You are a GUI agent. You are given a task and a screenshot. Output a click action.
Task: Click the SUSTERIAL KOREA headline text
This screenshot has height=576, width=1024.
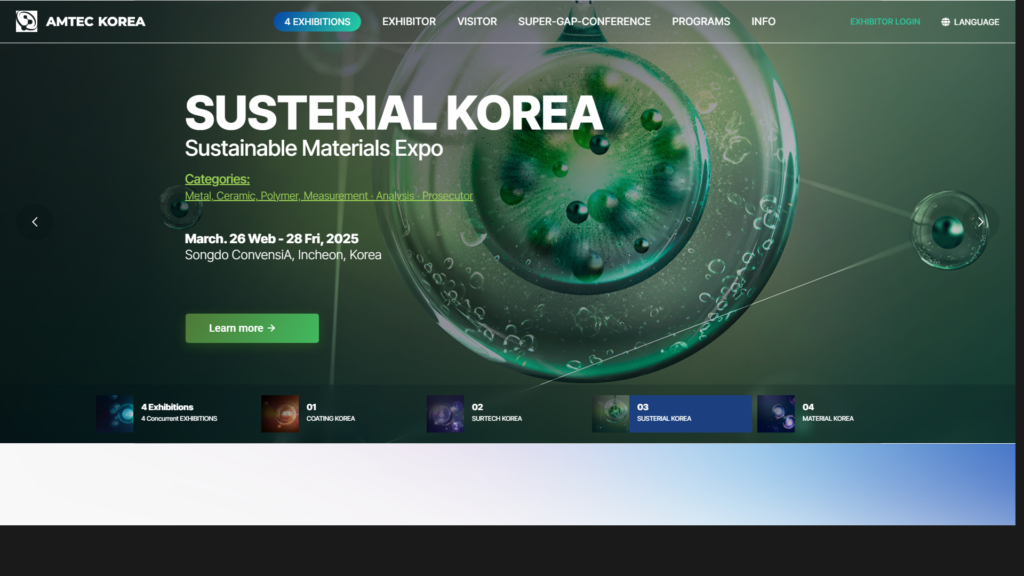pyautogui.click(x=393, y=112)
